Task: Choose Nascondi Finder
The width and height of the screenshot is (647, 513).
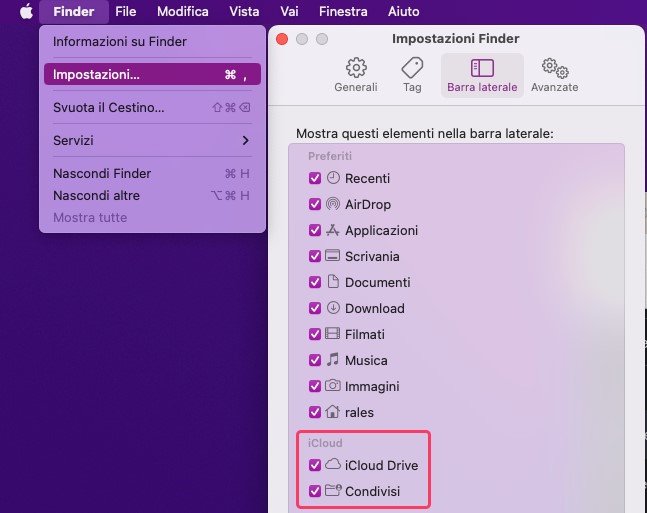Action: pos(152,173)
